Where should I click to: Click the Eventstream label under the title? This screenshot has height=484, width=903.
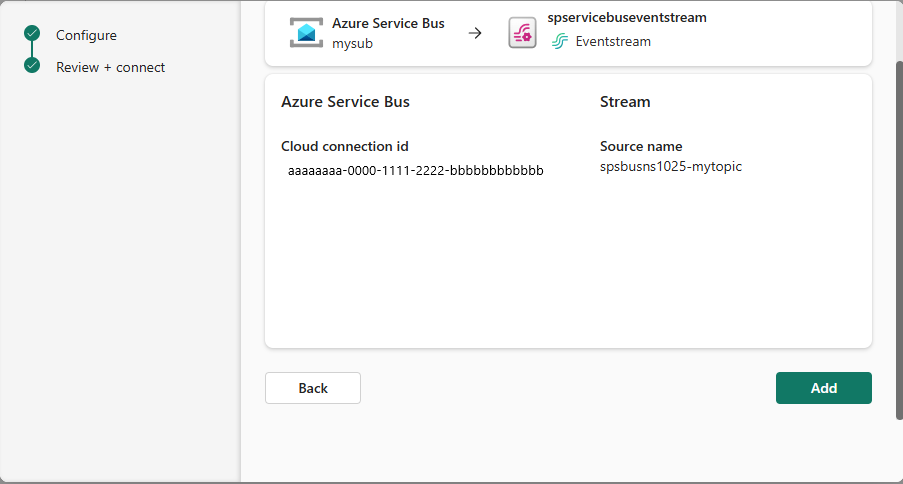pos(613,42)
